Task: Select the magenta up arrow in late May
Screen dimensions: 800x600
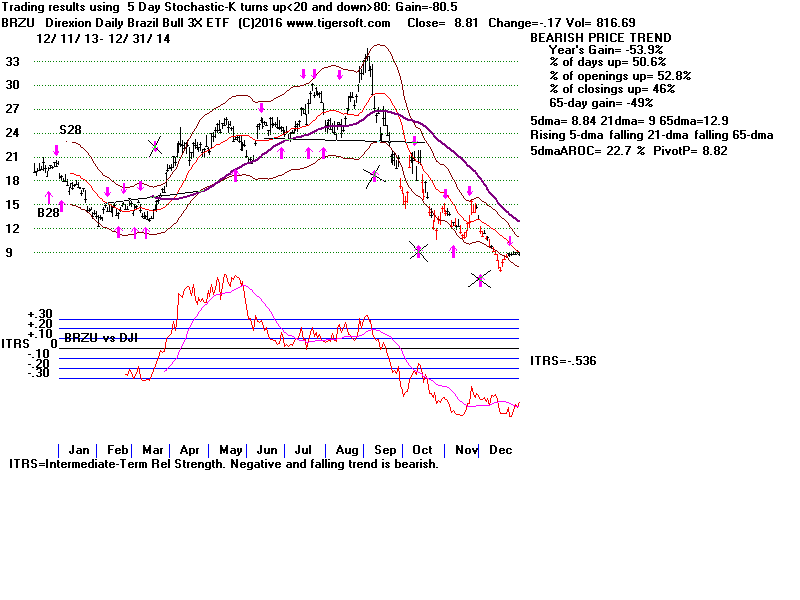Action: (236, 175)
